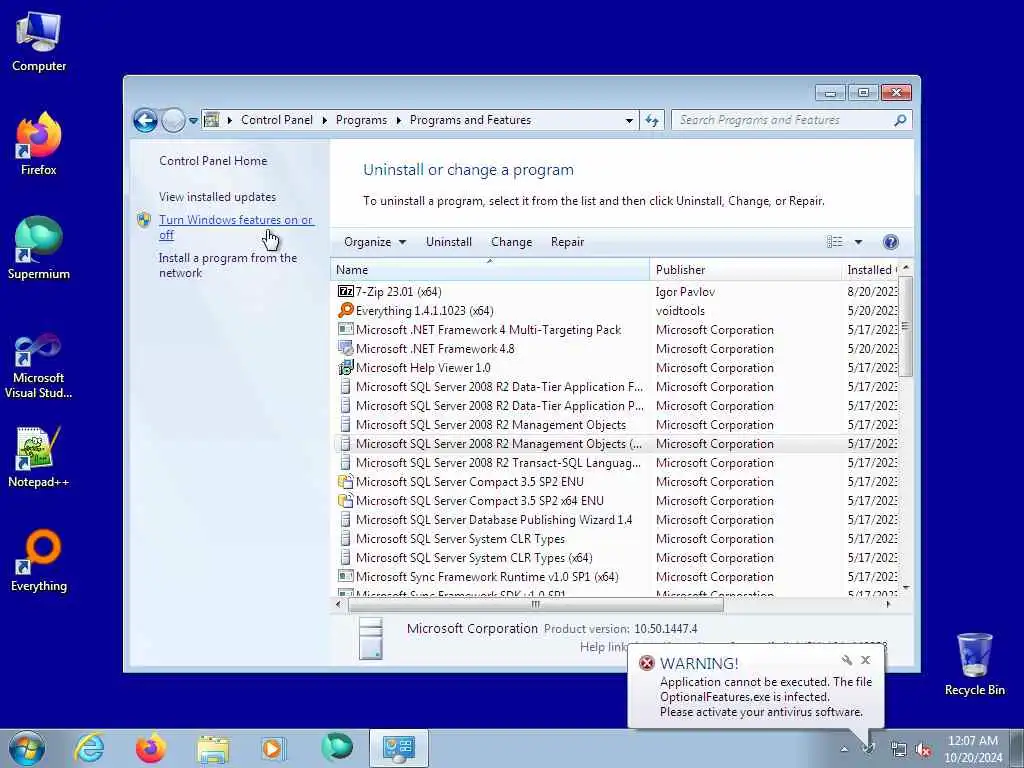Click the horizontal scrollbar thumb of program list

(x=536, y=605)
